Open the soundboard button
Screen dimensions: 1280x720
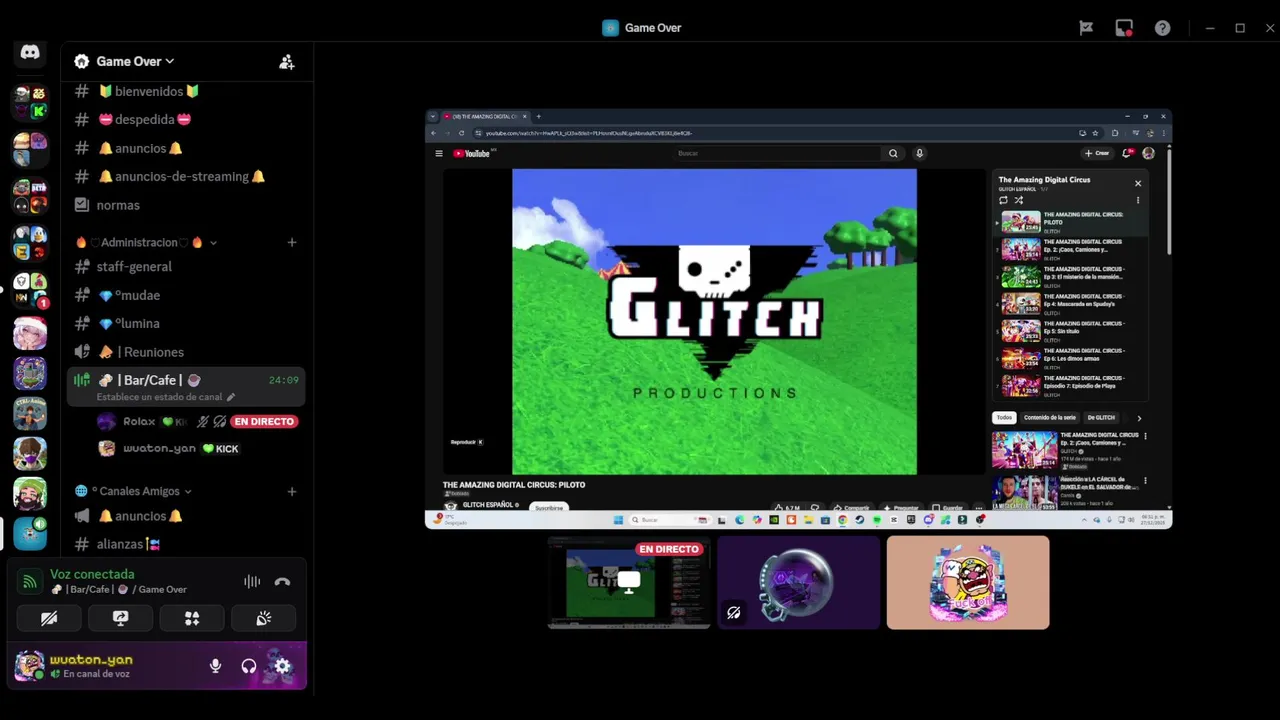tap(264, 619)
